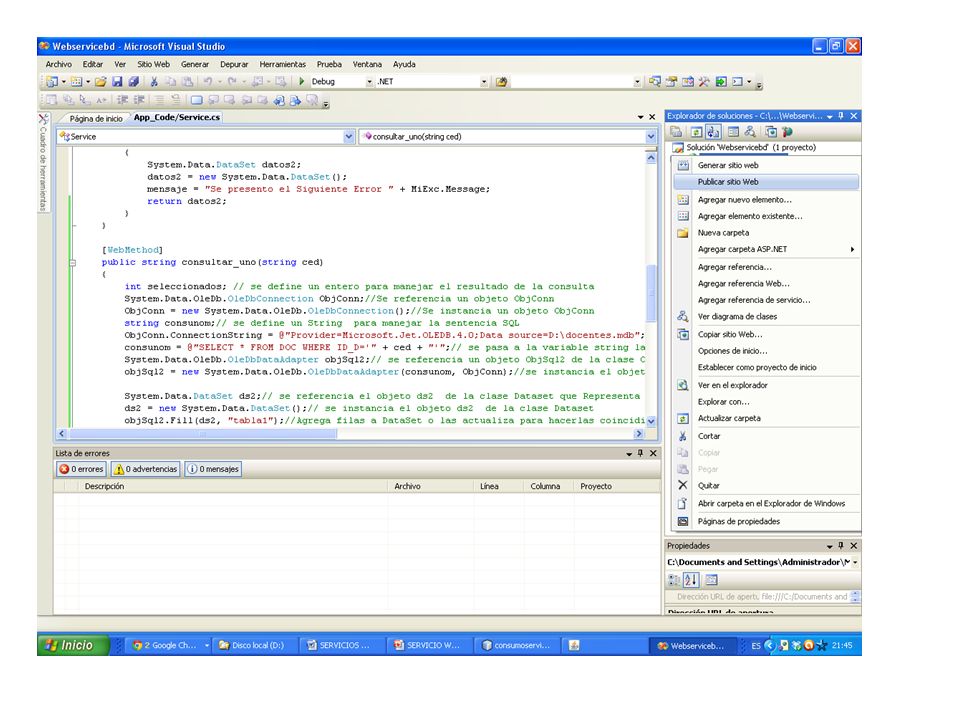
Task: Open the Object Browser toolbar icon
Action: click(688, 81)
